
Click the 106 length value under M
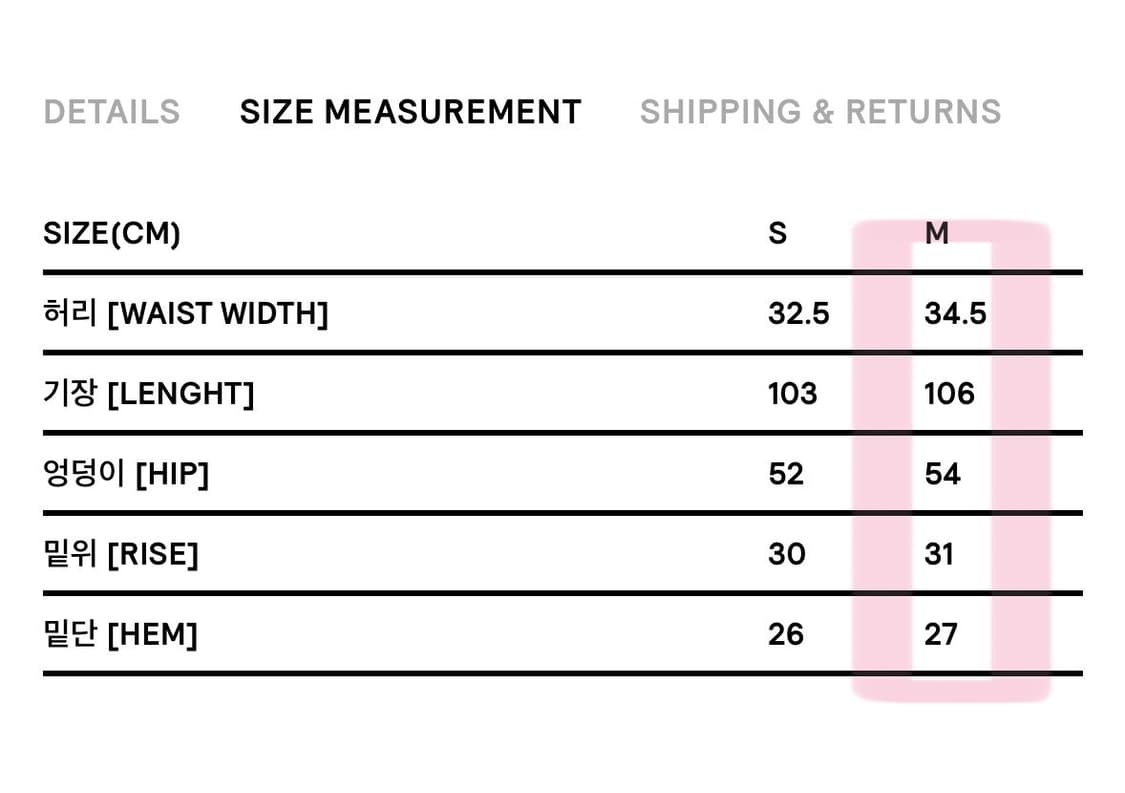click(x=948, y=393)
